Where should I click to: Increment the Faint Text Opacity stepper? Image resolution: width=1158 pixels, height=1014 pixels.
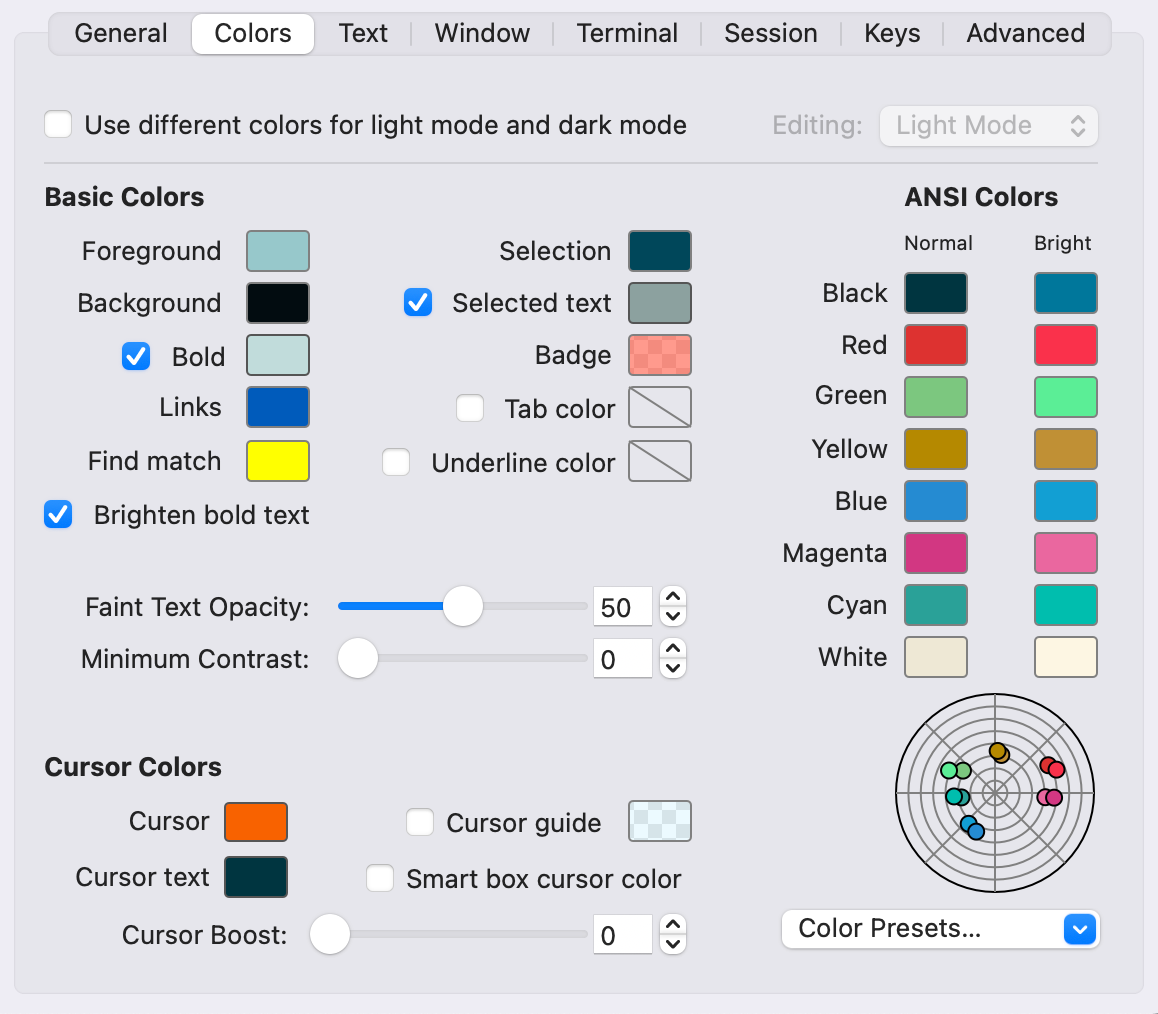point(674,597)
